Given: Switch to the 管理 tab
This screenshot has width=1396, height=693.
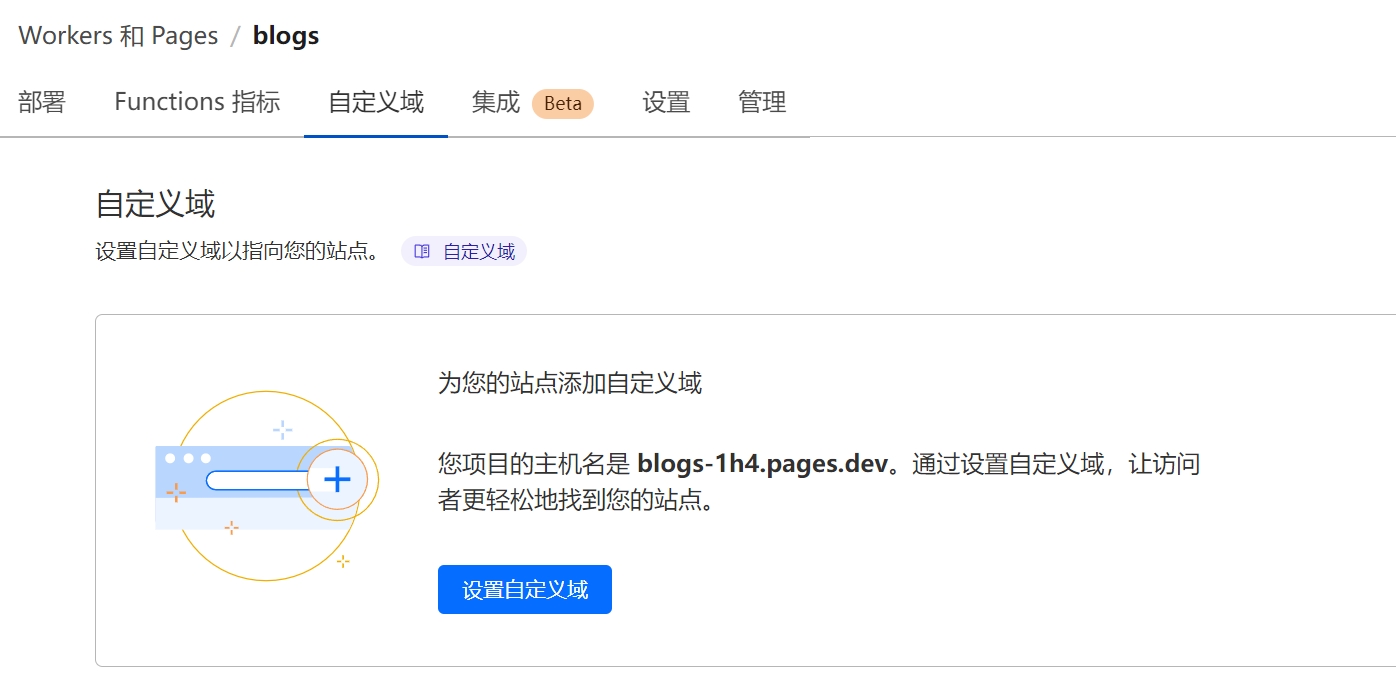Looking at the screenshot, I should 762,102.
